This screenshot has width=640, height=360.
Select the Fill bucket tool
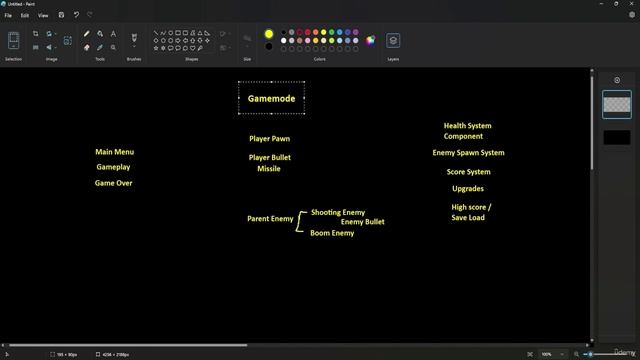pyautogui.click(x=100, y=34)
